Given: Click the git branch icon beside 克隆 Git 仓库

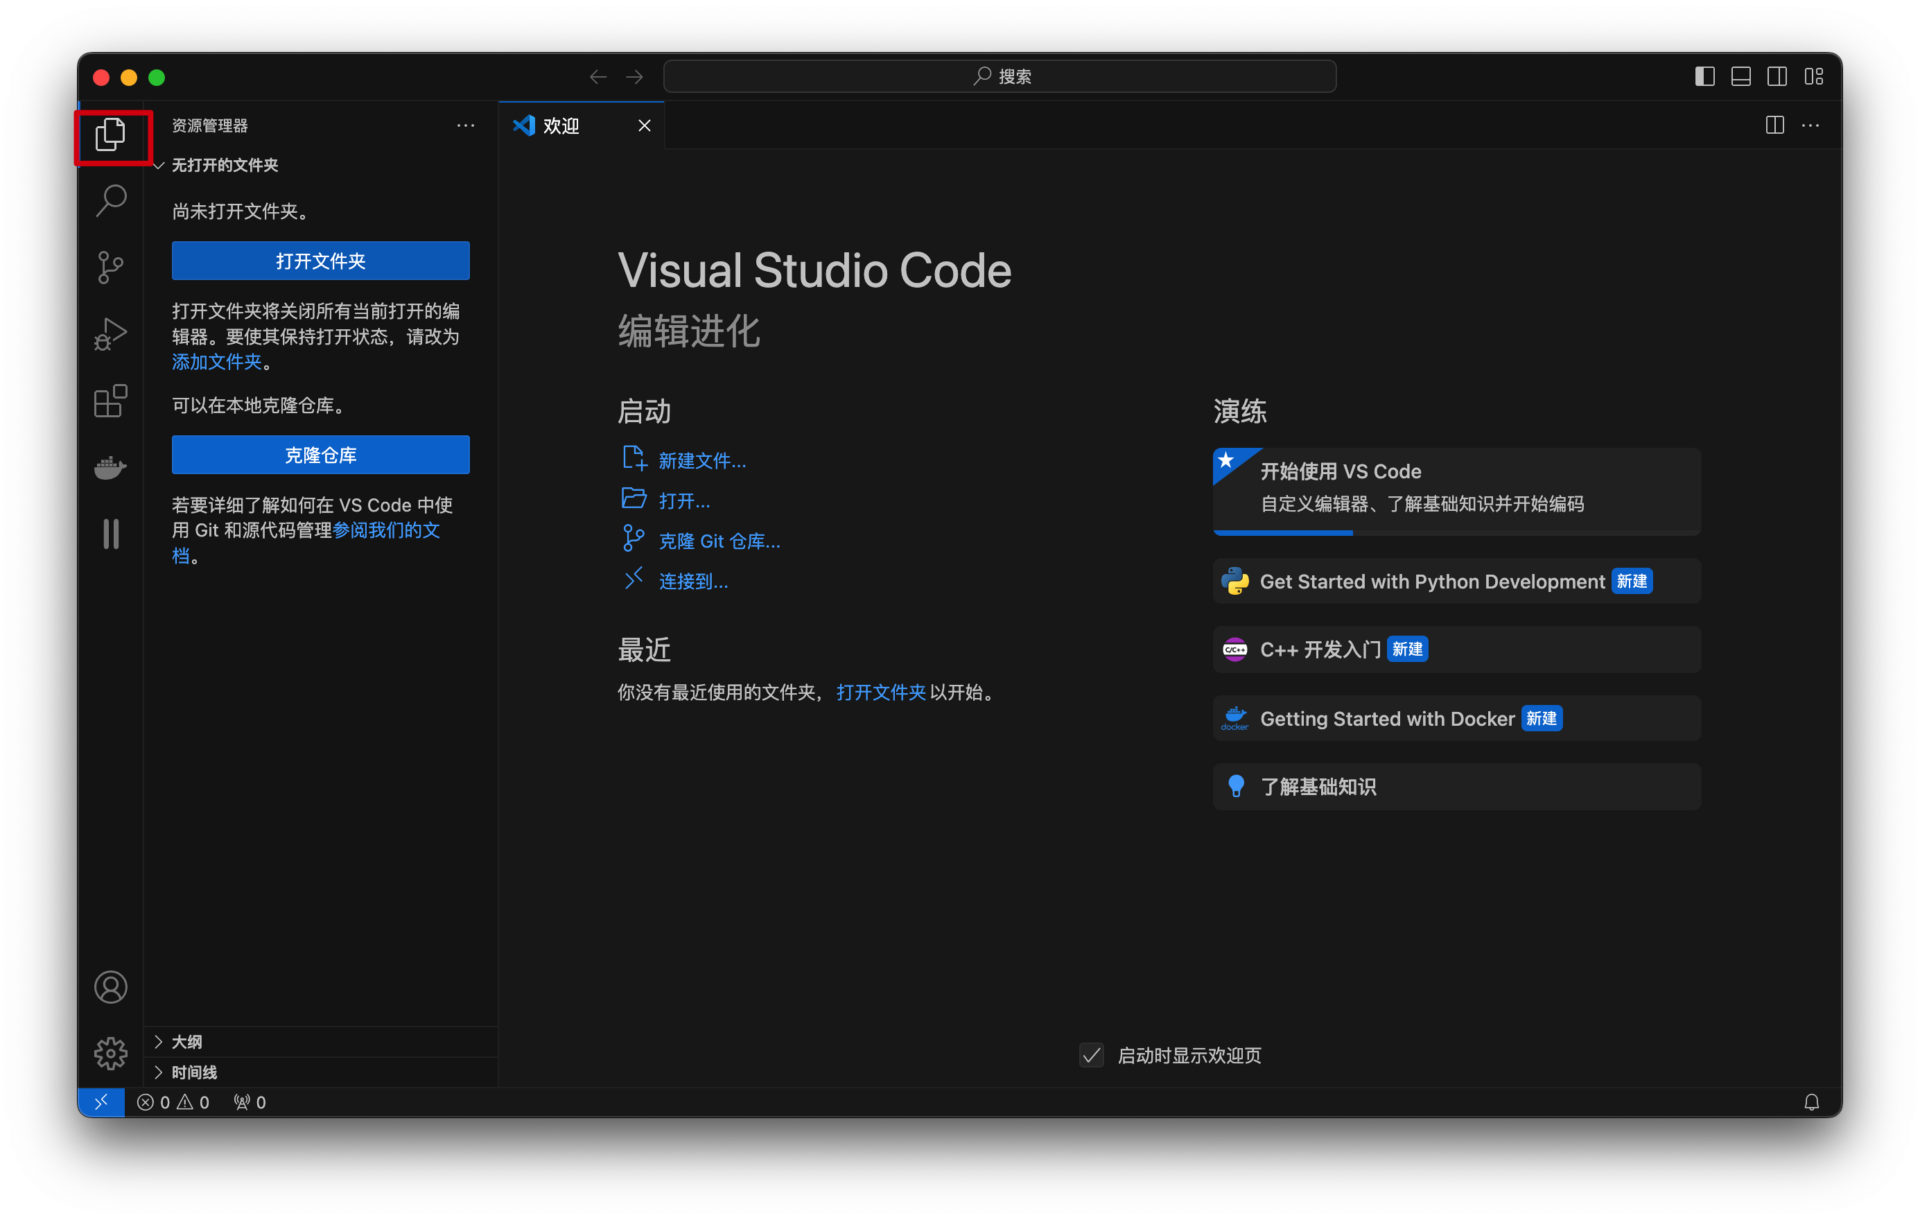Looking at the screenshot, I should click(634, 539).
